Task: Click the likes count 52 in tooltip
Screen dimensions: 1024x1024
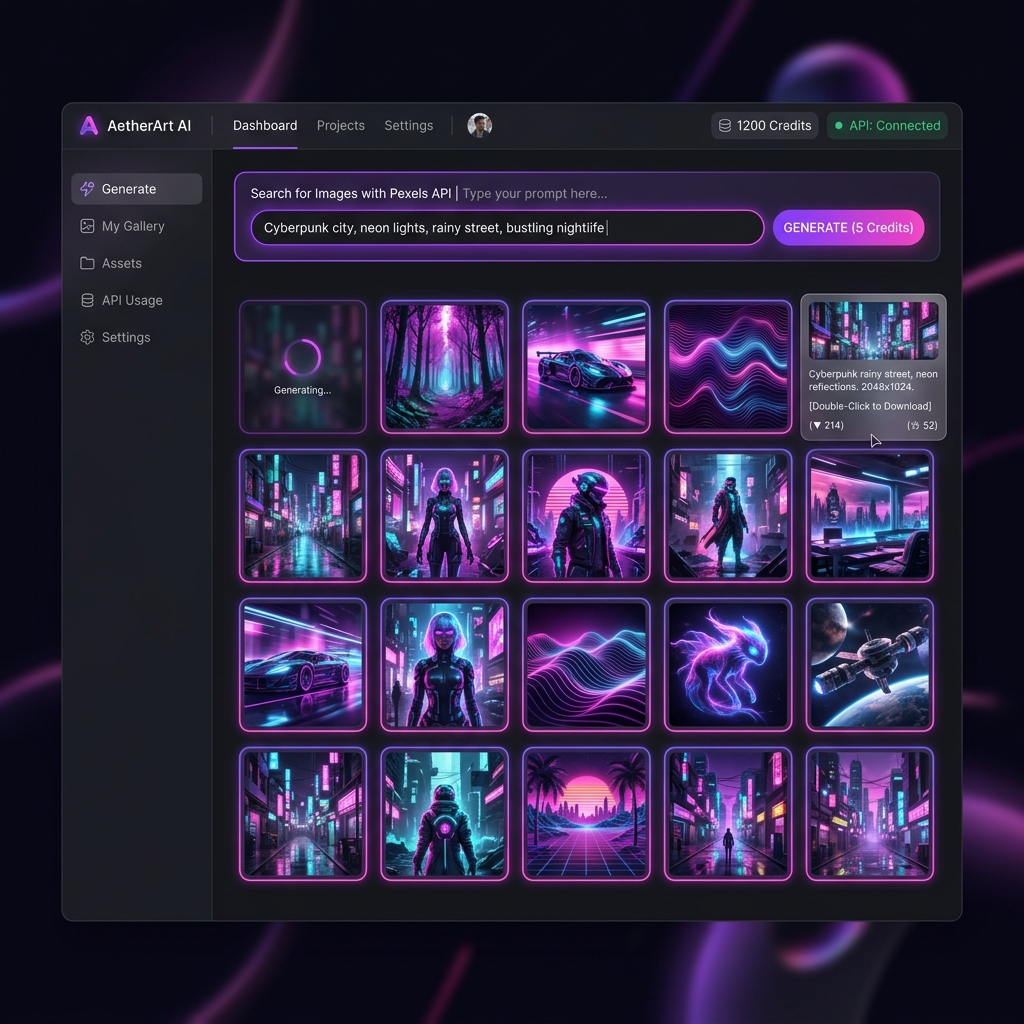Action: 922,425
